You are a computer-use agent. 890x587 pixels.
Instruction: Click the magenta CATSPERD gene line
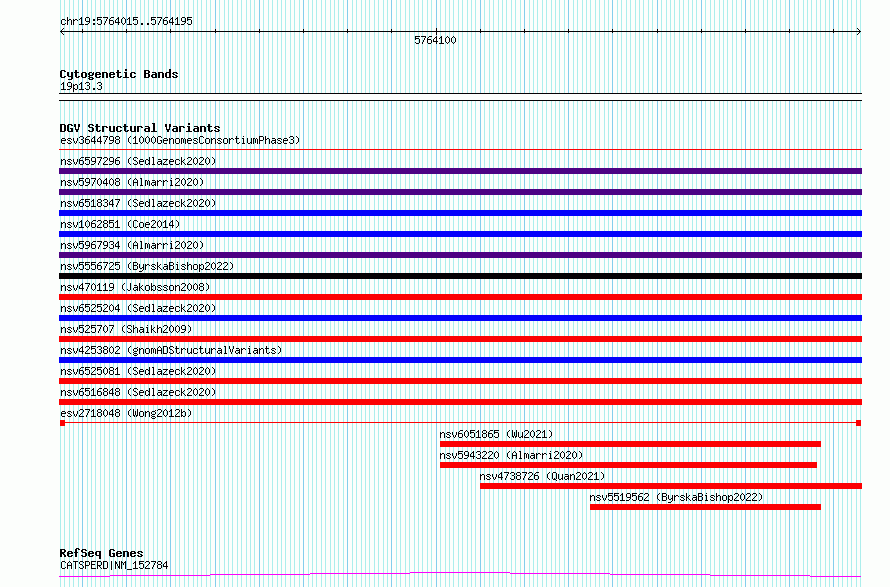(x=460, y=575)
